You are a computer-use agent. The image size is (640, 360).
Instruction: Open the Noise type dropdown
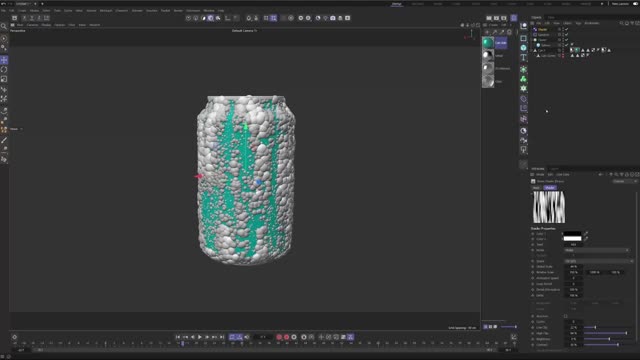click(597, 250)
